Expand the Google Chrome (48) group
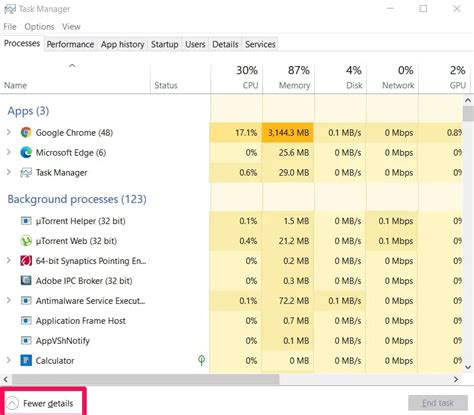This screenshot has height=415, width=474. [9, 133]
